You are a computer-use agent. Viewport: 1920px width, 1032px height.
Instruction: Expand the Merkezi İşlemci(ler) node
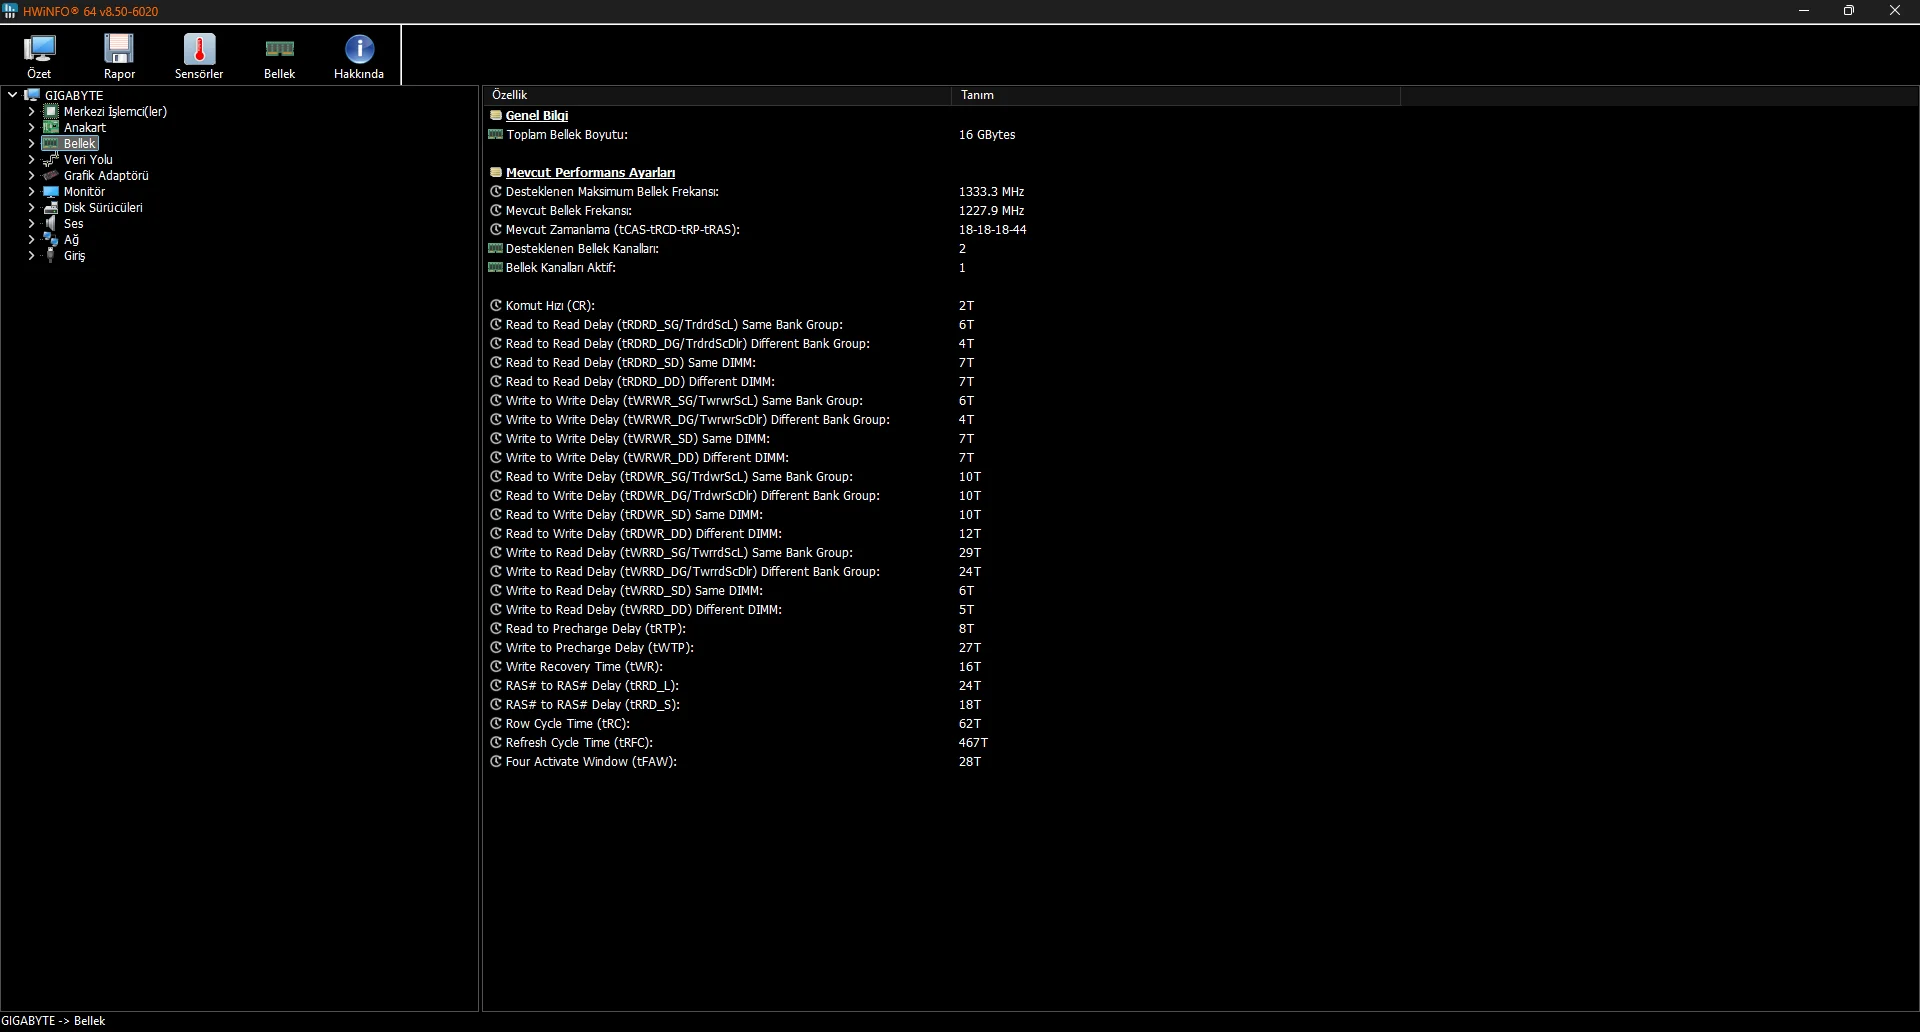31,111
